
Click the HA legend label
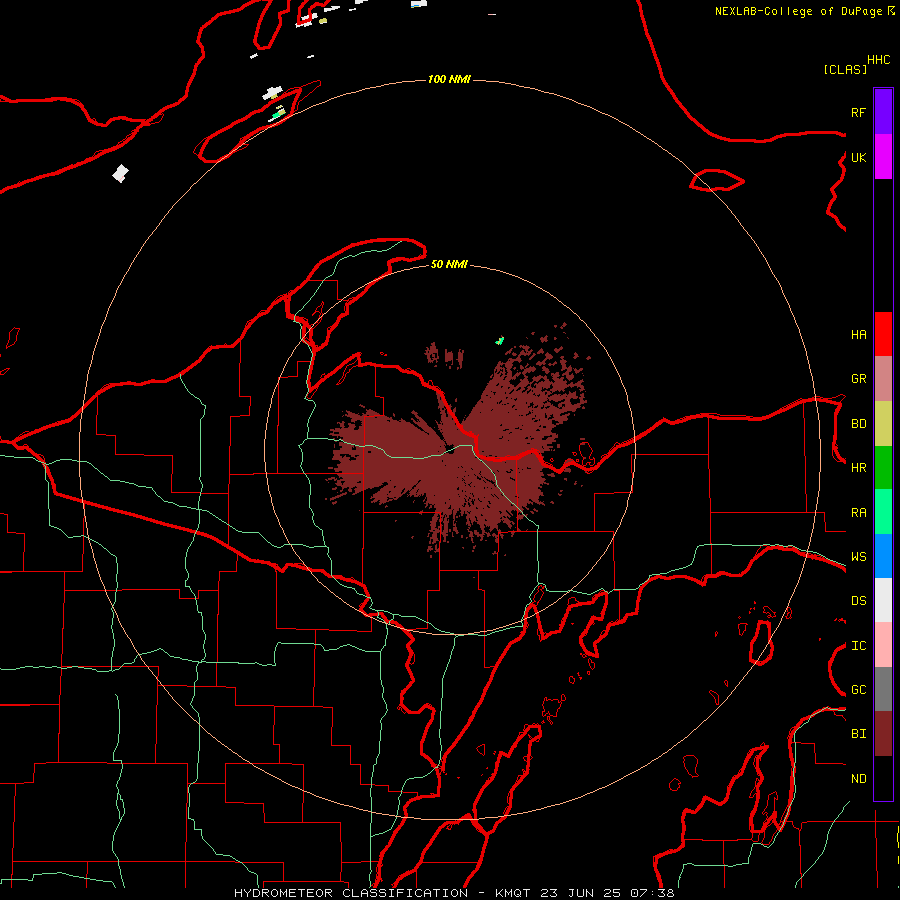click(x=859, y=335)
